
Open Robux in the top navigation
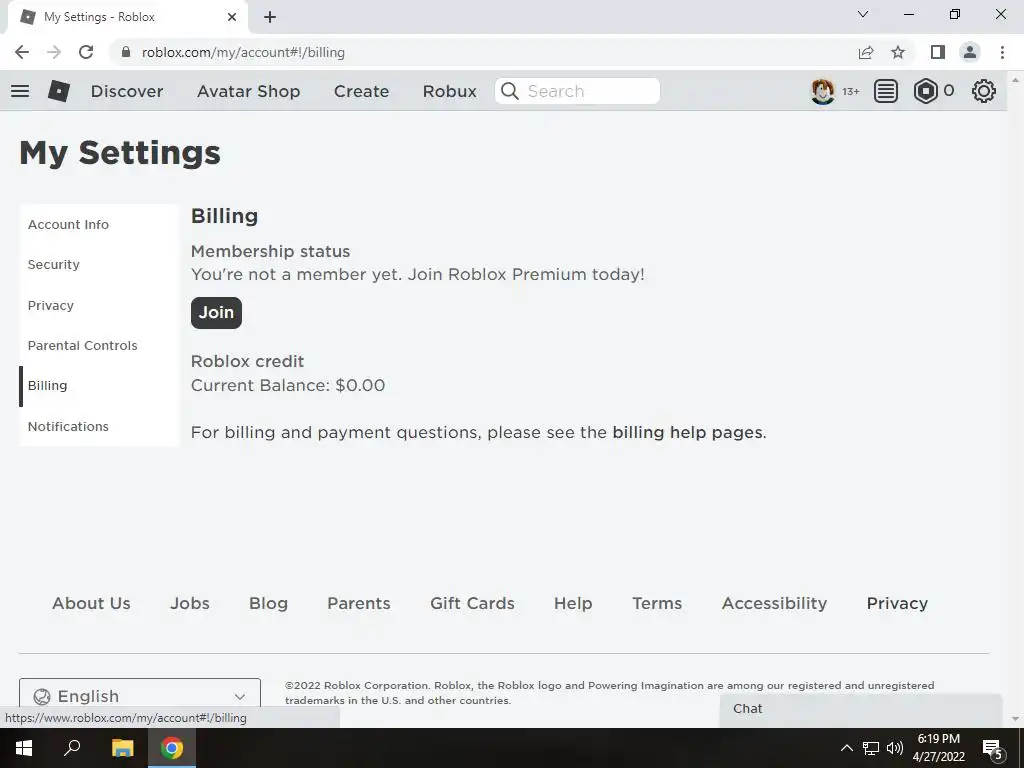coord(449,91)
